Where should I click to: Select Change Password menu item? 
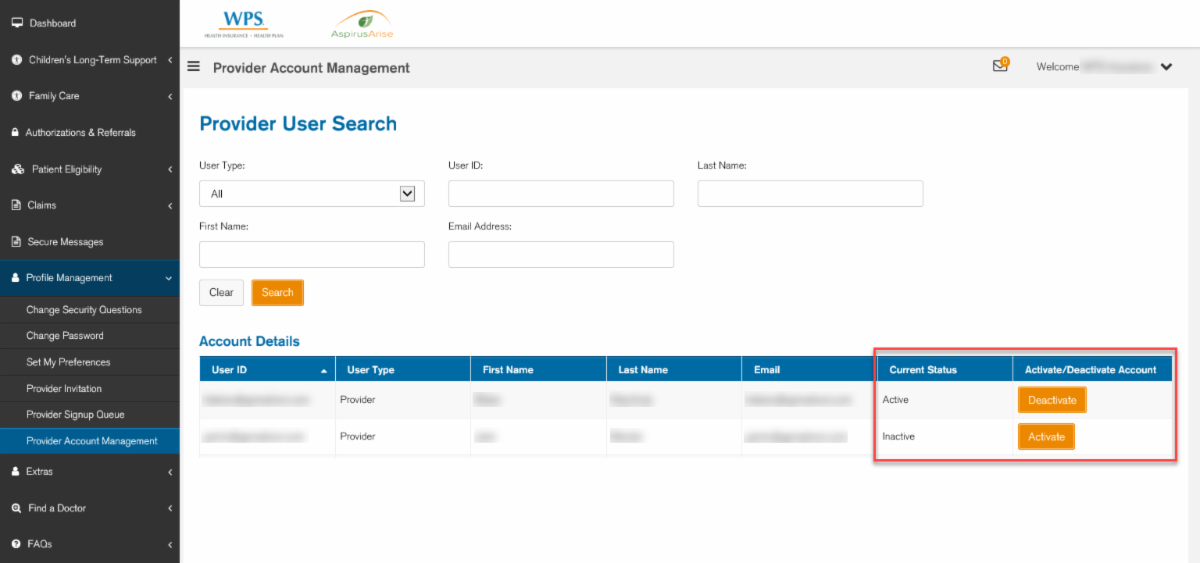tap(65, 336)
